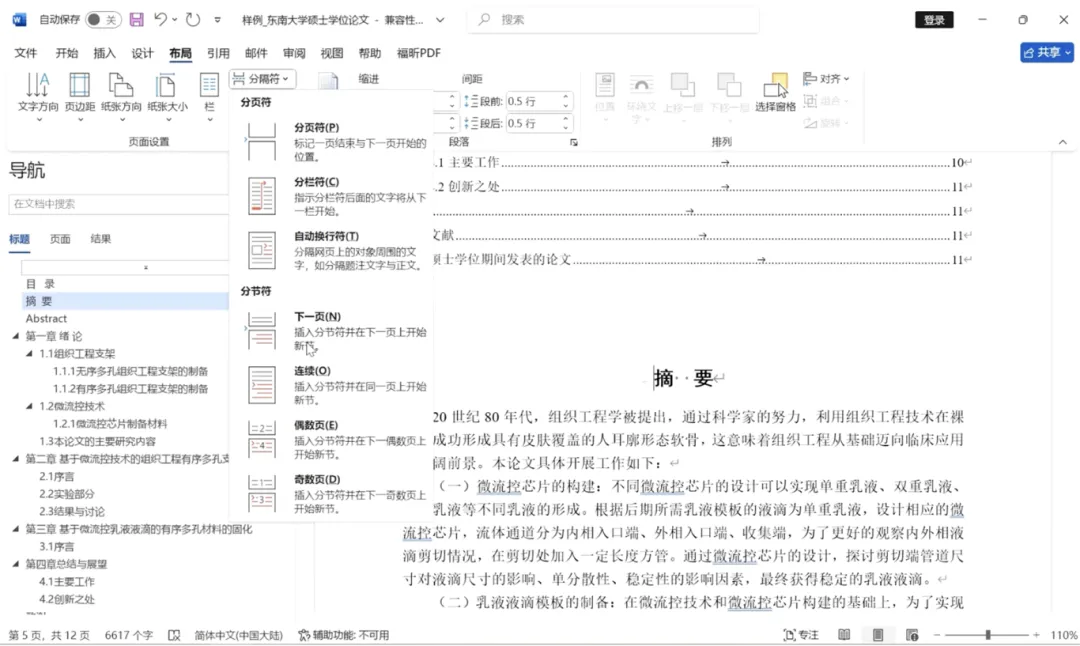Select the Abstract heading in navigation
Image resolution: width=1080 pixels, height=646 pixels.
tap(46, 319)
